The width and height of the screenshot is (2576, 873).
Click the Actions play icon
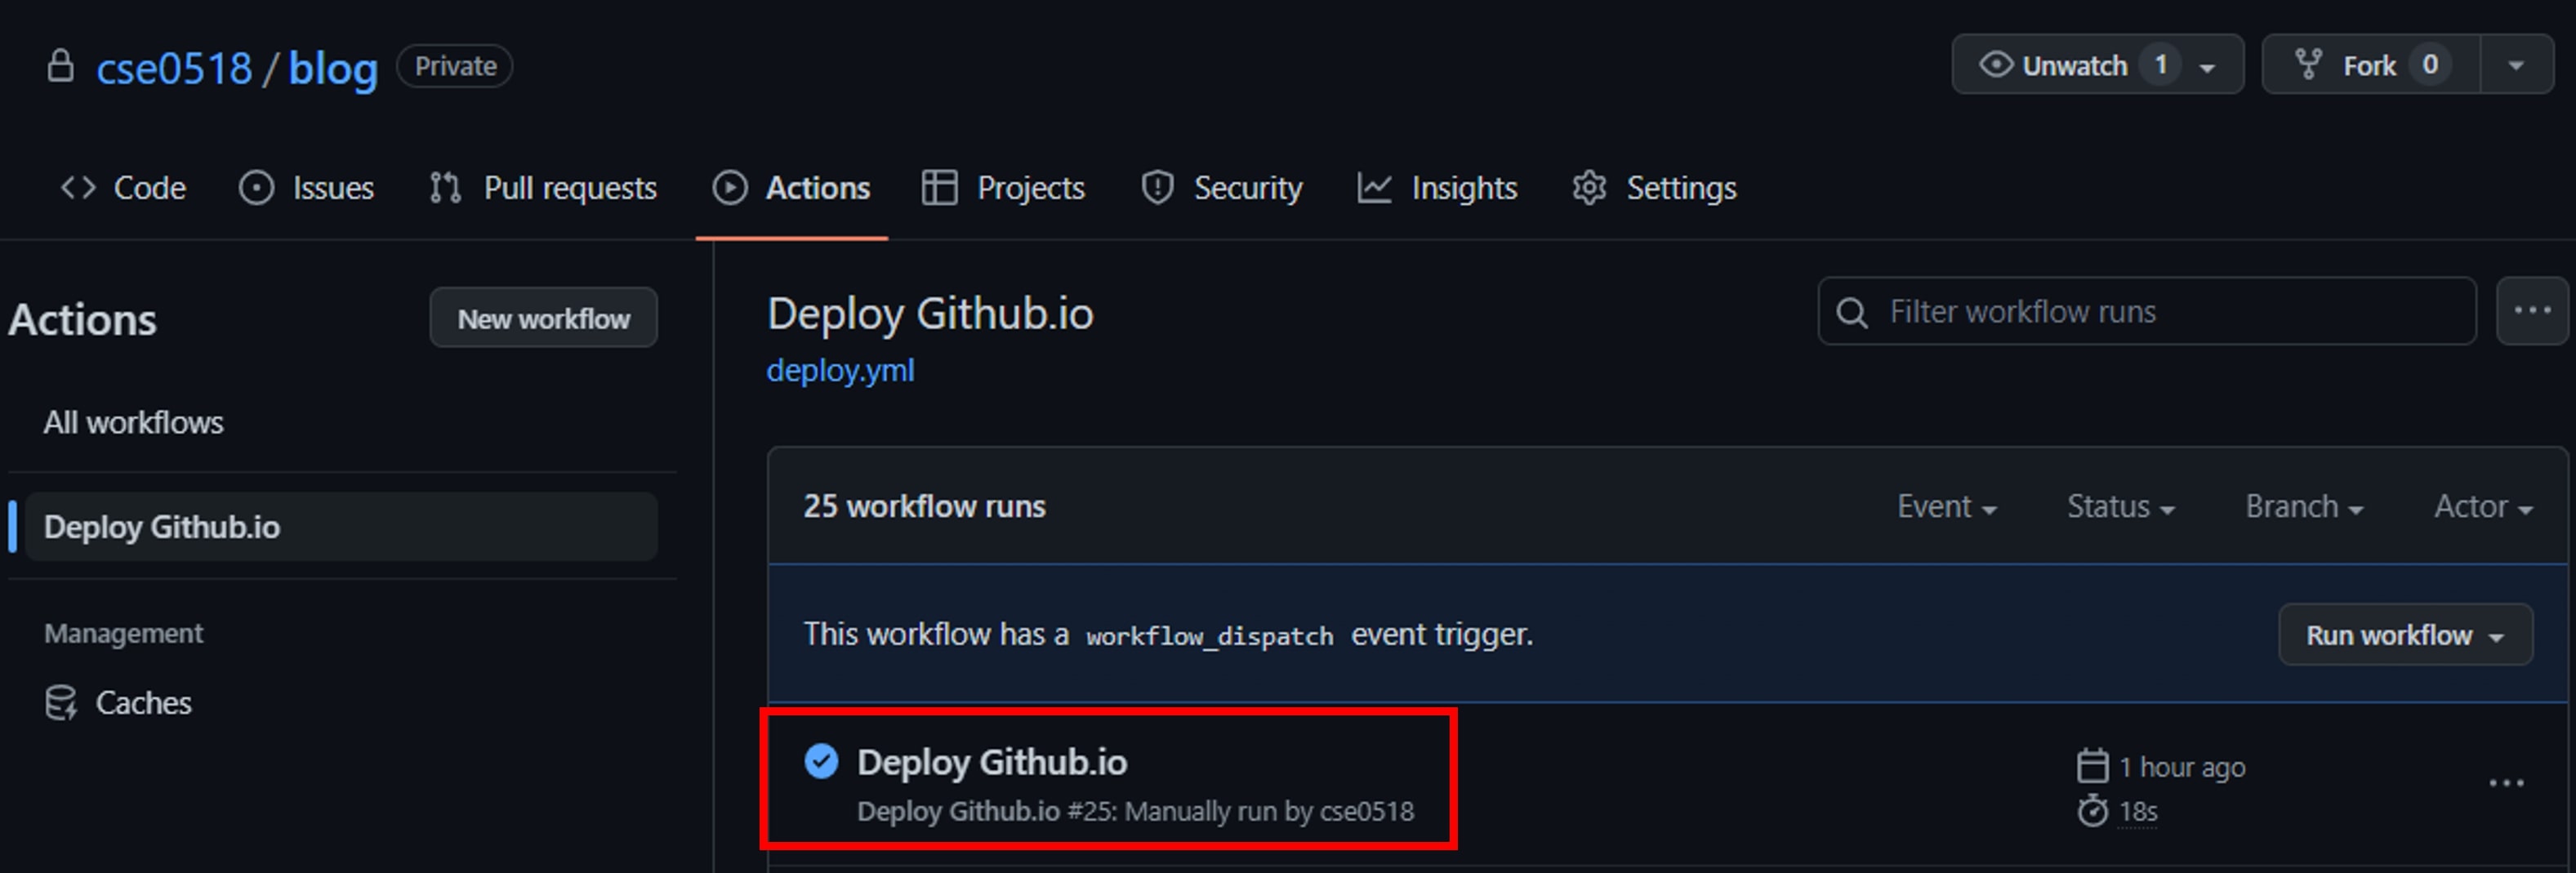point(730,188)
